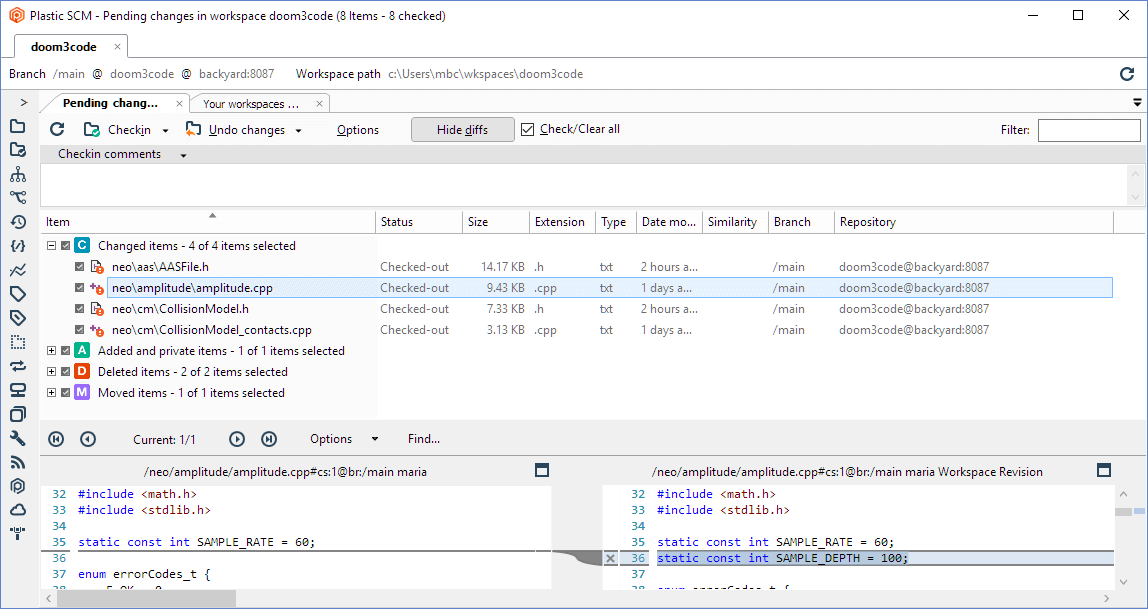This screenshot has height=609, width=1148.
Task: Click Find... in diff toolbar
Action: (424, 439)
